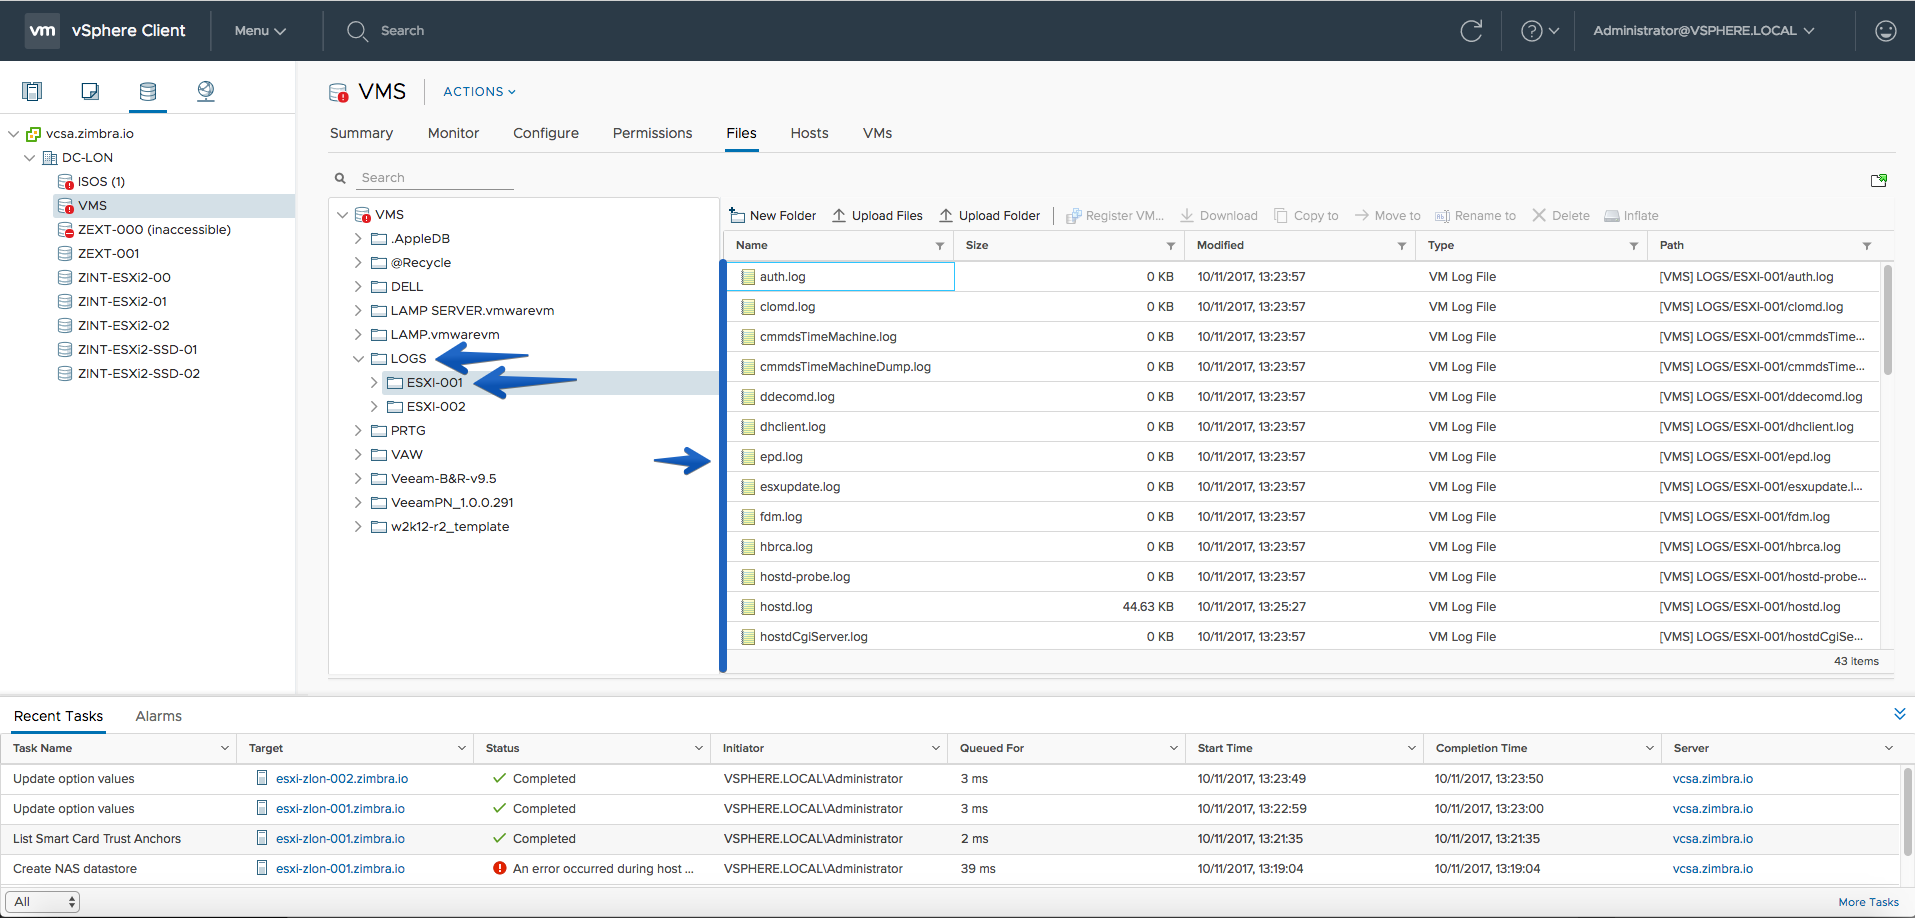This screenshot has width=1915, height=918.
Task: Click More Tasks link
Action: (1868, 902)
